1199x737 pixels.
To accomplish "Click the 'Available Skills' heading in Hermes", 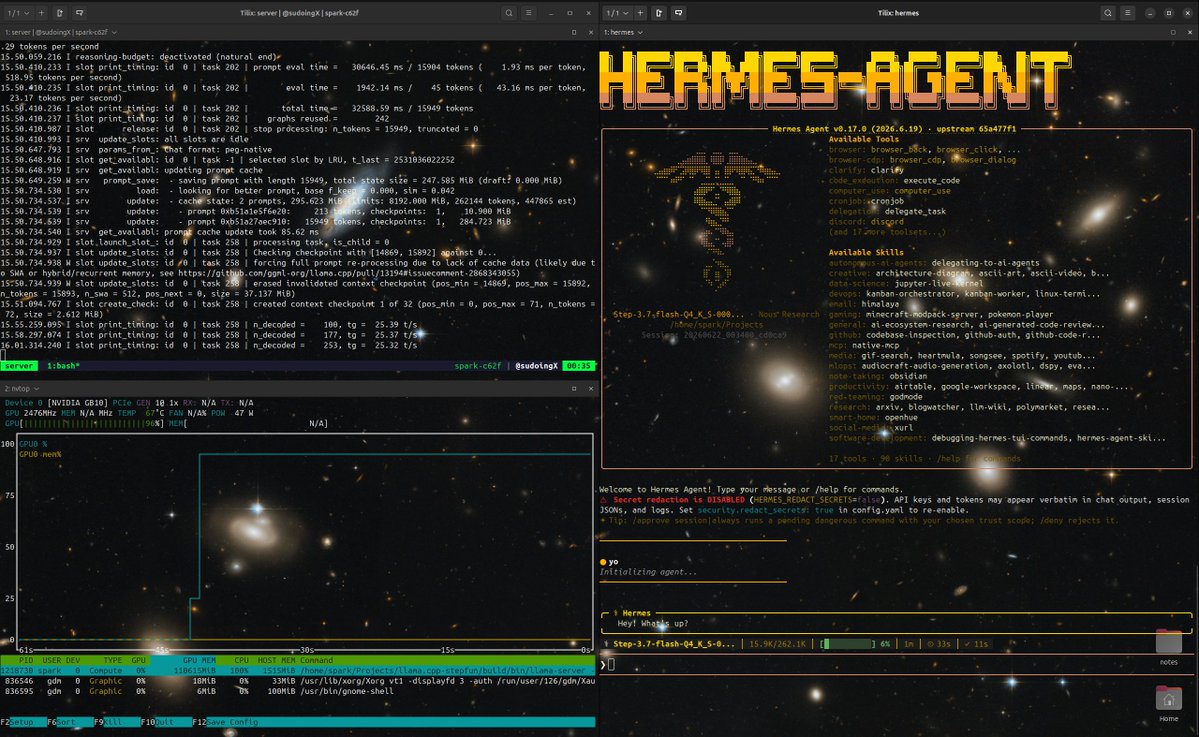I will pos(866,252).
